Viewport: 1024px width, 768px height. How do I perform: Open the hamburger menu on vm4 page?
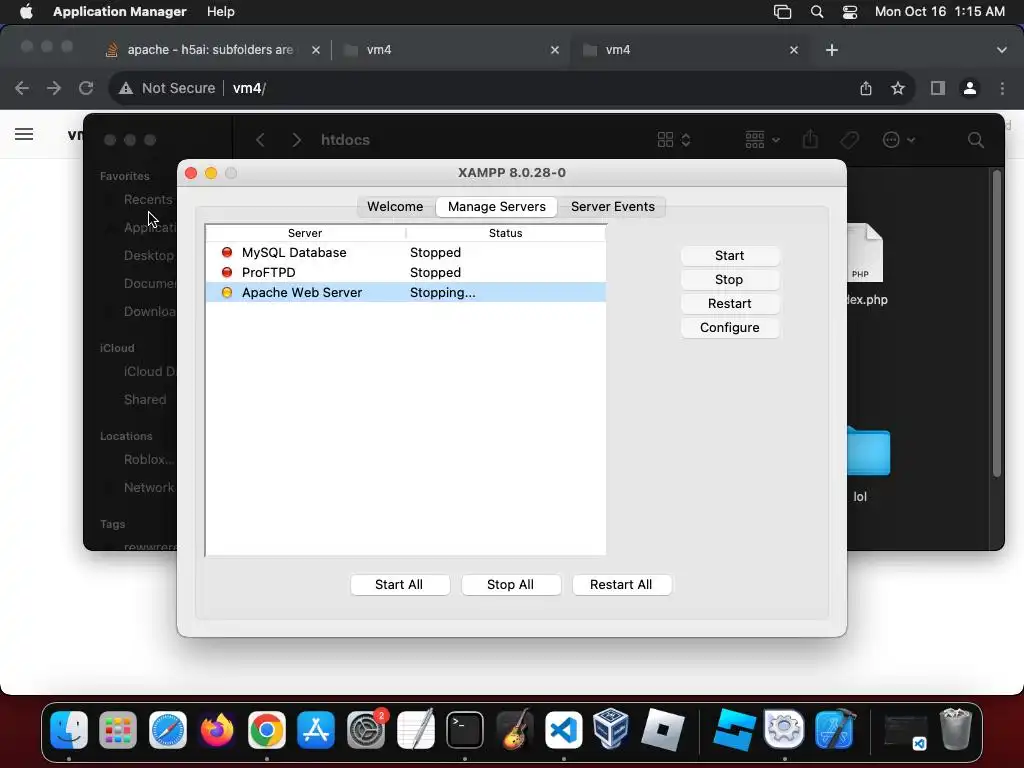(x=24, y=134)
